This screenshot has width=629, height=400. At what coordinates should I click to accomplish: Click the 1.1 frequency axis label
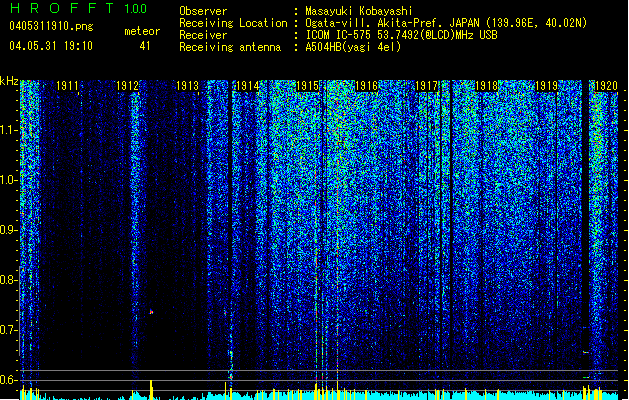[9, 130]
